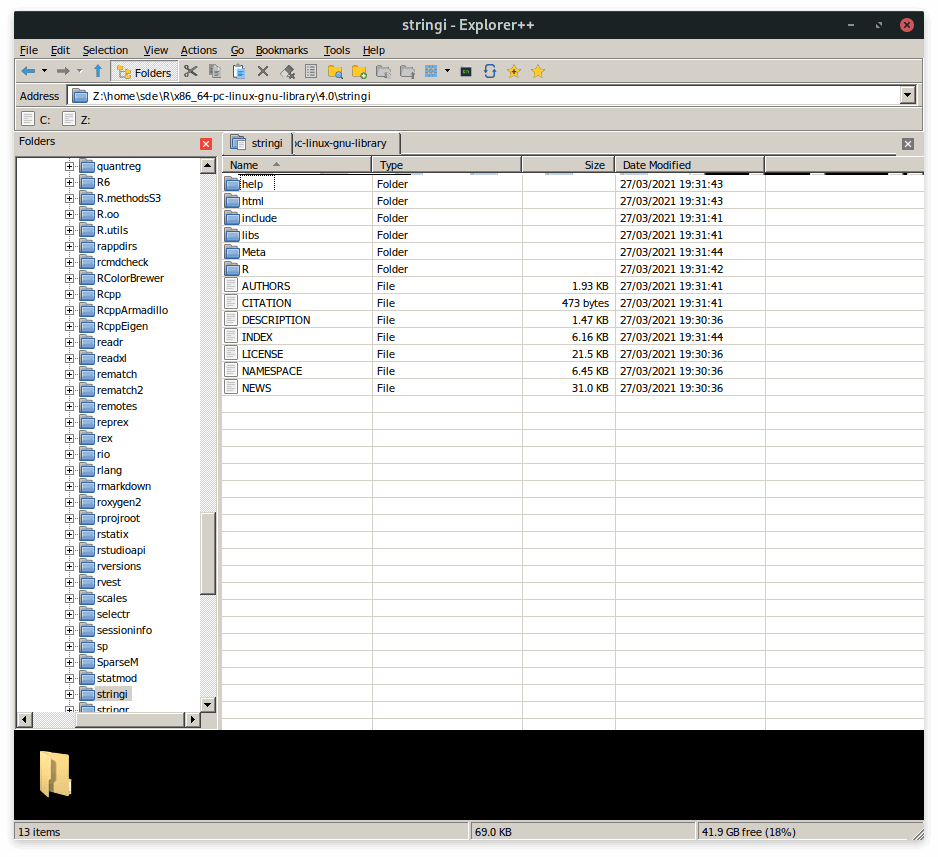The width and height of the screenshot is (938, 857).
Task: Click the Paste clipboard icon
Action: click(x=239, y=72)
